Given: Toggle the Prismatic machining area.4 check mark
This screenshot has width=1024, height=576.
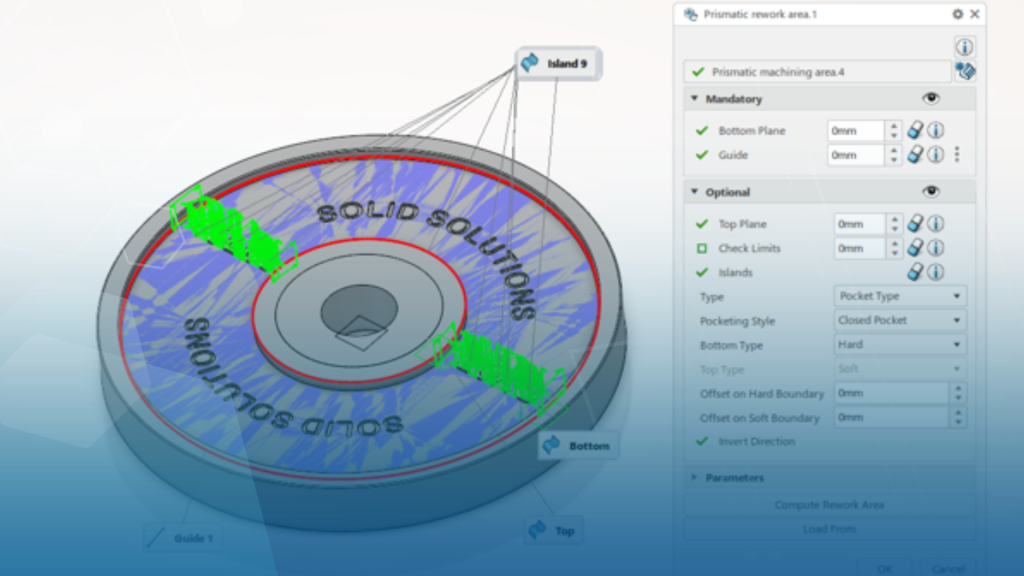Looking at the screenshot, I should pyautogui.click(x=698, y=72).
